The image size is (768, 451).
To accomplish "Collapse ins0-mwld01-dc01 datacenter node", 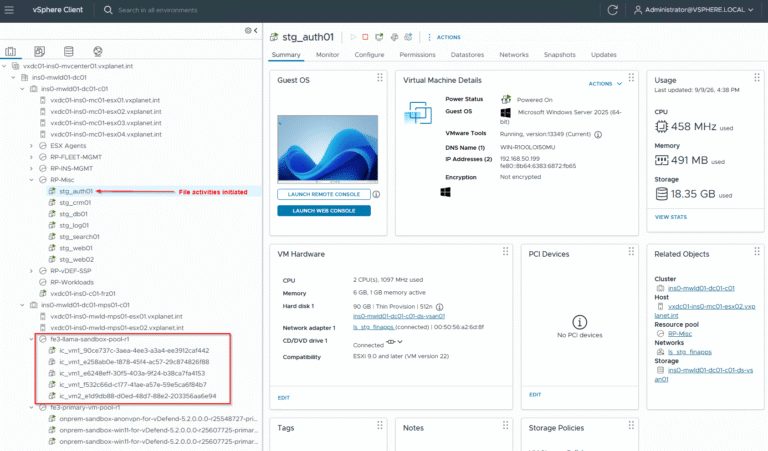I will click(x=13, y=77).
